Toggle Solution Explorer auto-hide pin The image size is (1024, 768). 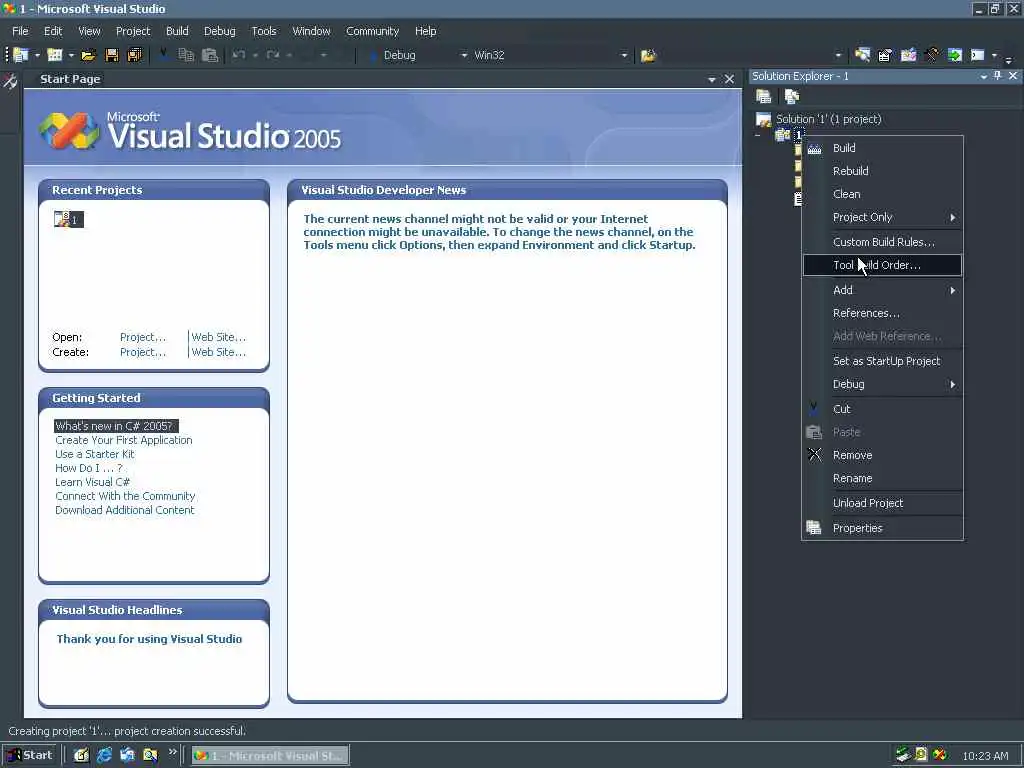click(997, 76)
